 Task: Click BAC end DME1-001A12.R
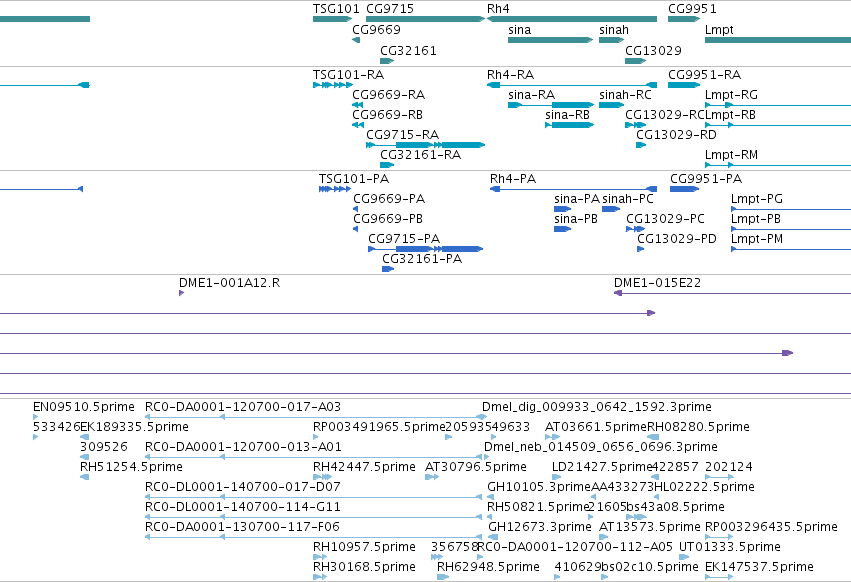pyautogui.click(x=181, y=293)
